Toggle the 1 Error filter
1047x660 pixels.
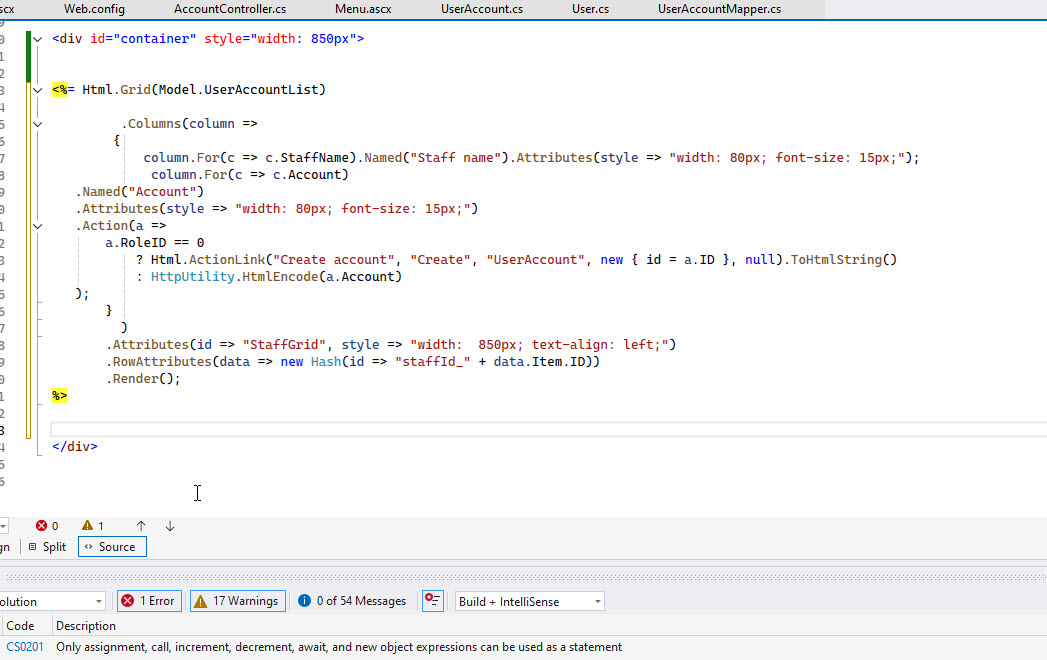click(x=150, y=601)
